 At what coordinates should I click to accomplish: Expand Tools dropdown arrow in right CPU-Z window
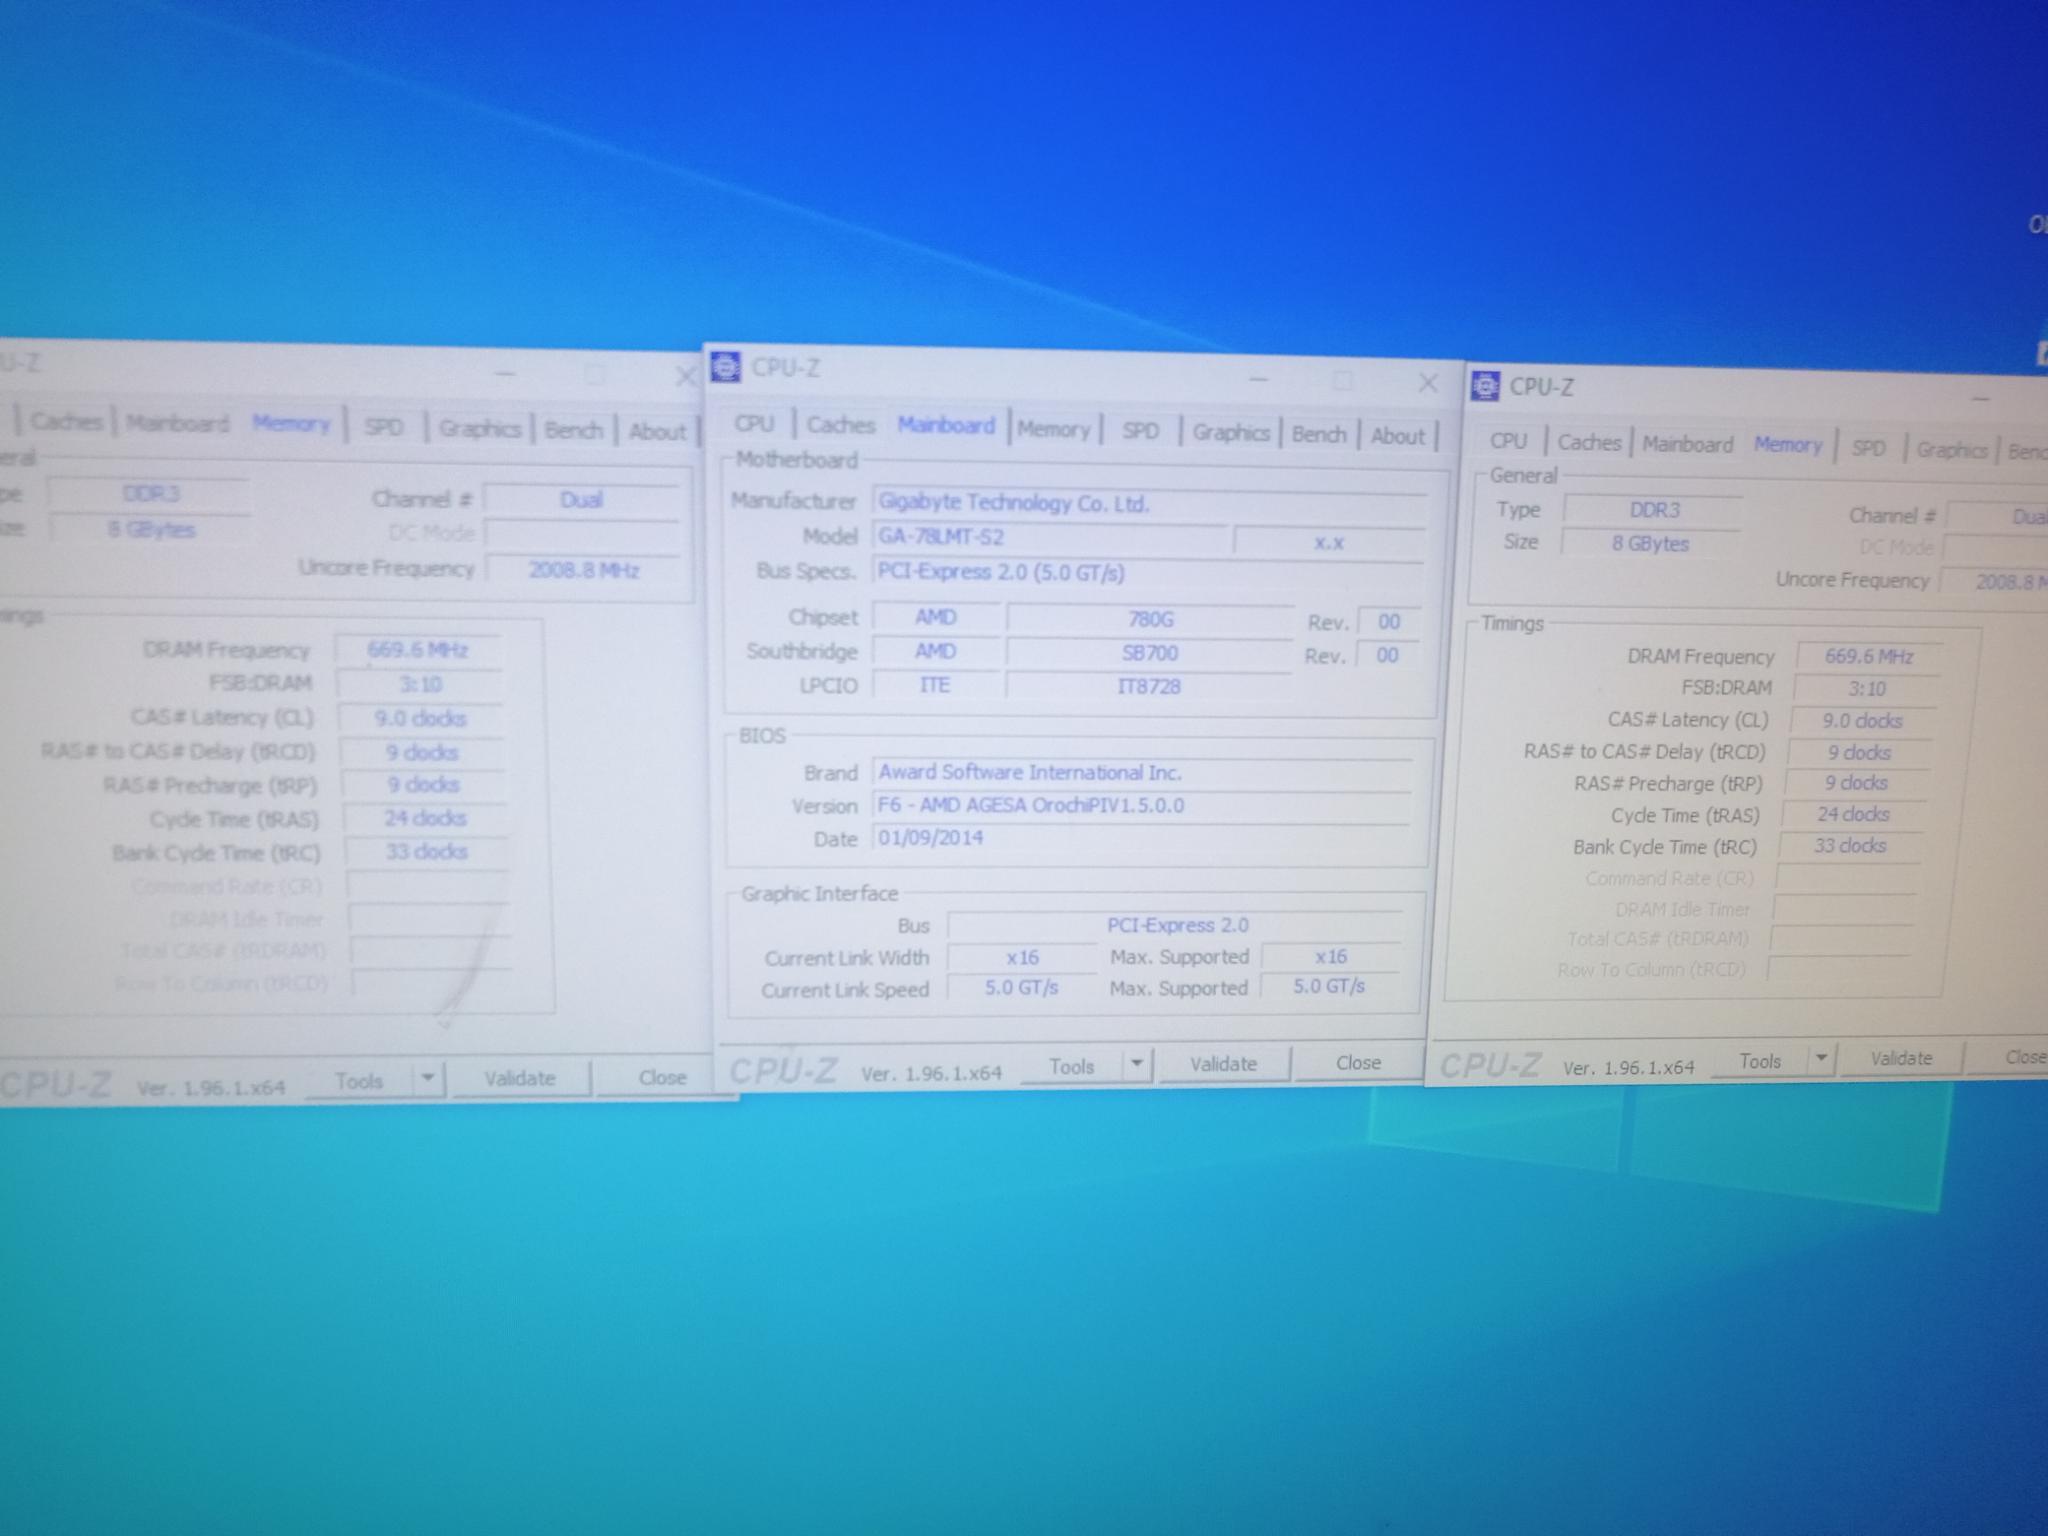pyautogui.click(x=1822, y=1058)
